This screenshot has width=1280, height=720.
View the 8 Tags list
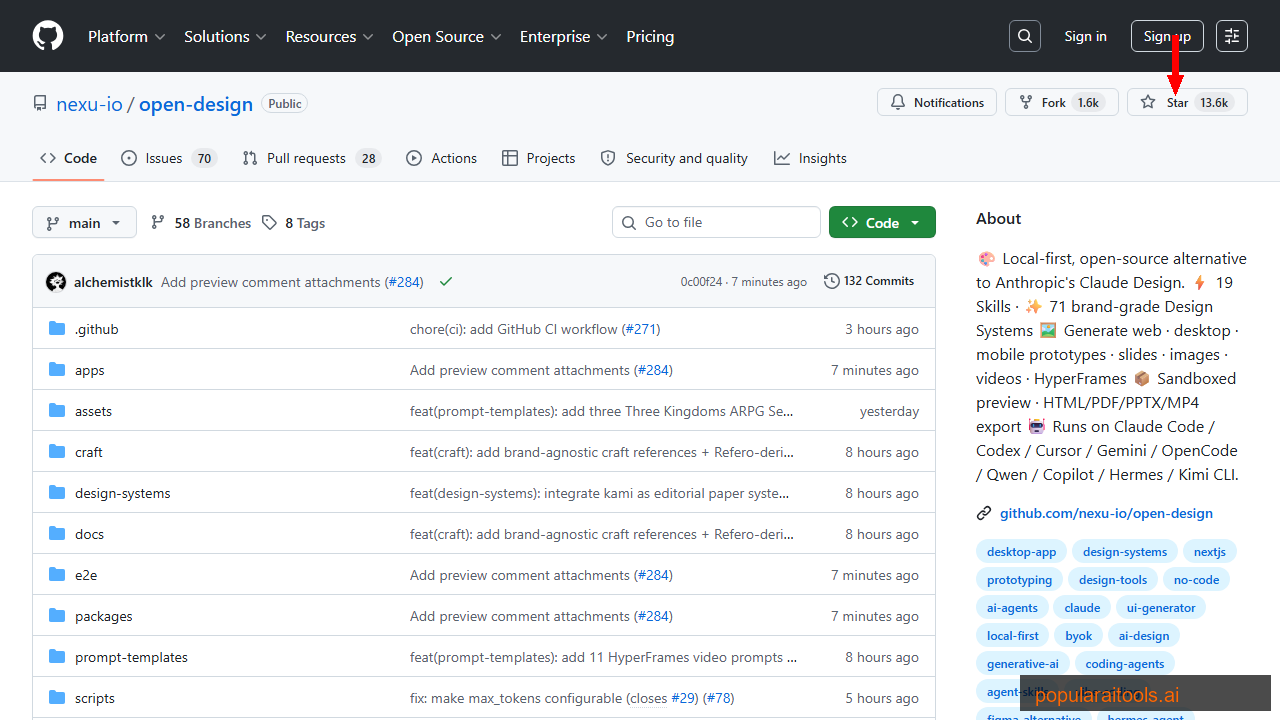(294, 223)
